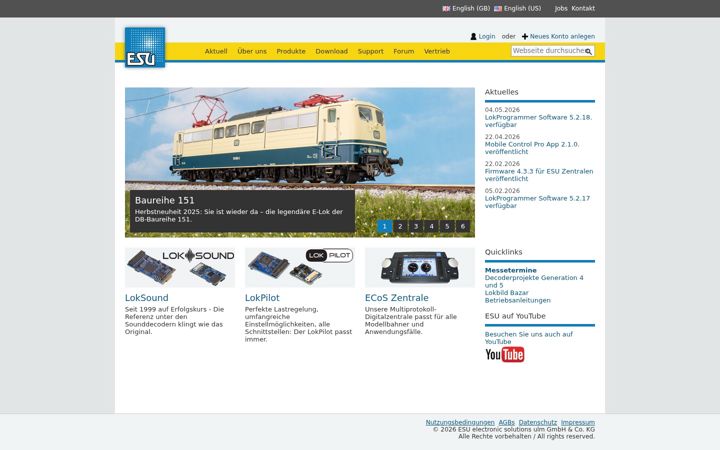Open Mobile Control Pro App 2.1.0 news
Image resolution: width=720 pixels, height=450 pixels.
point(532,148)
